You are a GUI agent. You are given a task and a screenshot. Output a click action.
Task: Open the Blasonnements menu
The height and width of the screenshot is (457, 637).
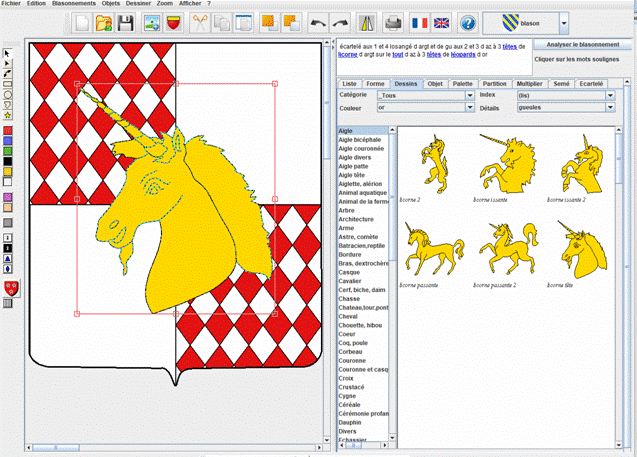[x=73, y=3]
